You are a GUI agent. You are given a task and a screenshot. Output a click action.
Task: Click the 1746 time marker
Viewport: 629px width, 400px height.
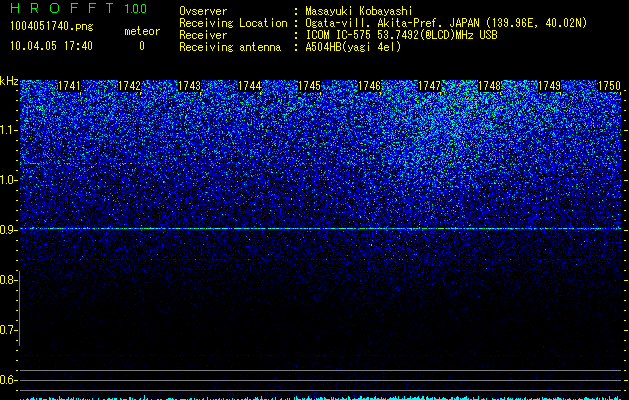coord(369,86)
